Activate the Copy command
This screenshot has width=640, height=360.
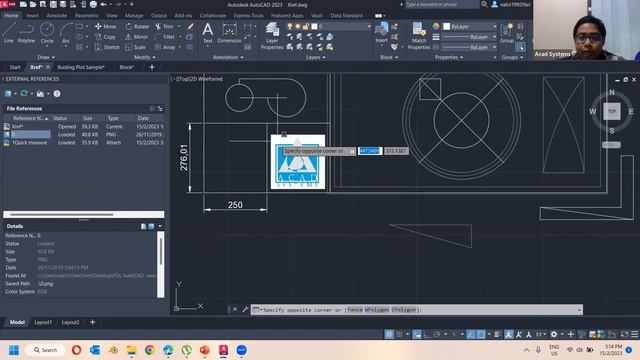[105, 37]
